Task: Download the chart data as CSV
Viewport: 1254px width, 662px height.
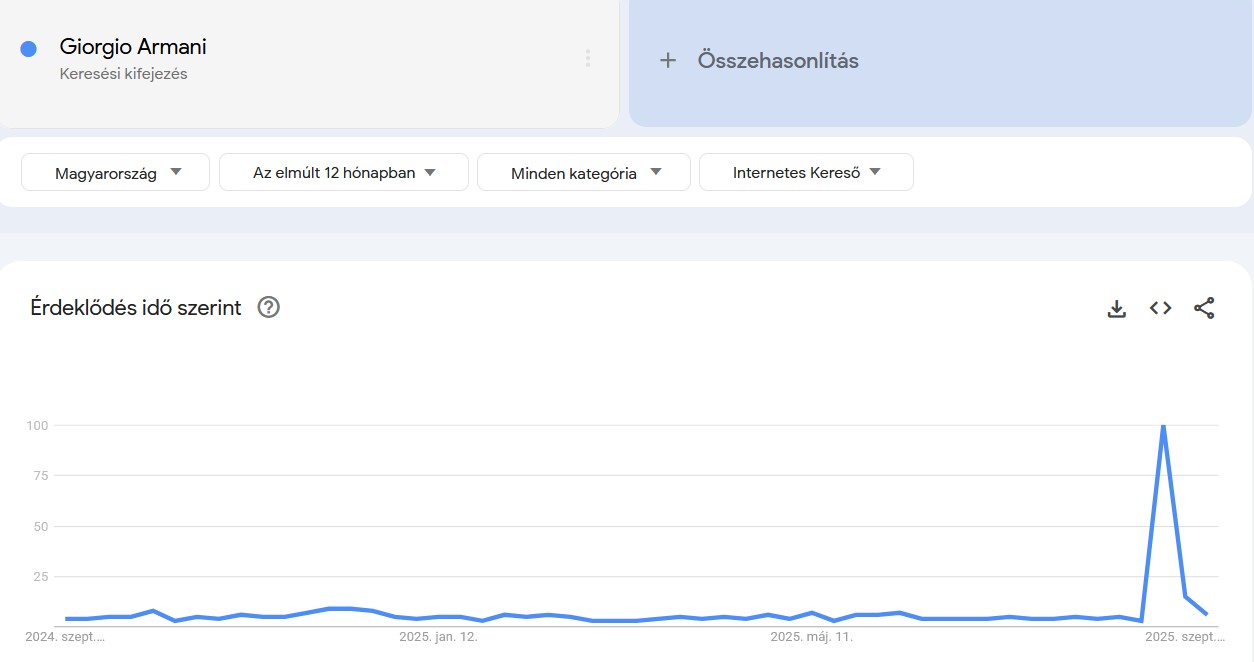Action: 1116,308
